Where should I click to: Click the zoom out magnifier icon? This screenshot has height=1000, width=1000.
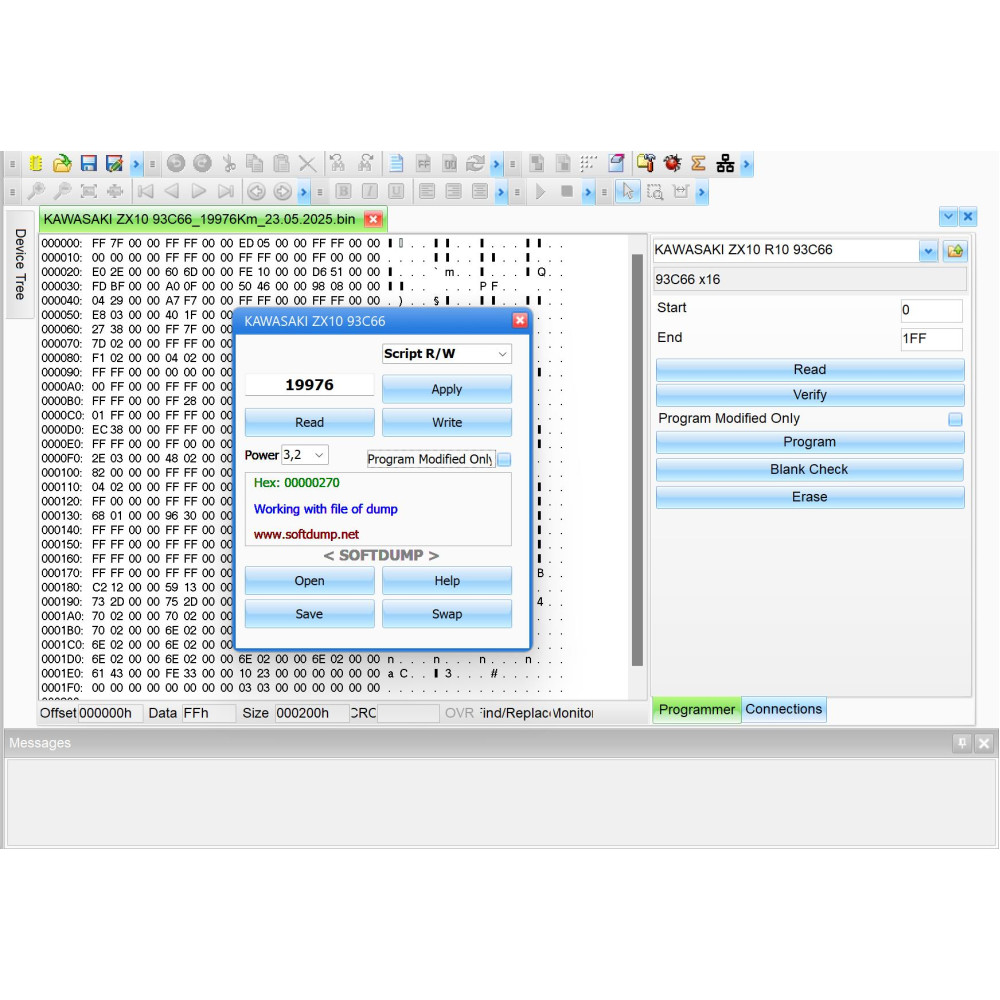62,191
